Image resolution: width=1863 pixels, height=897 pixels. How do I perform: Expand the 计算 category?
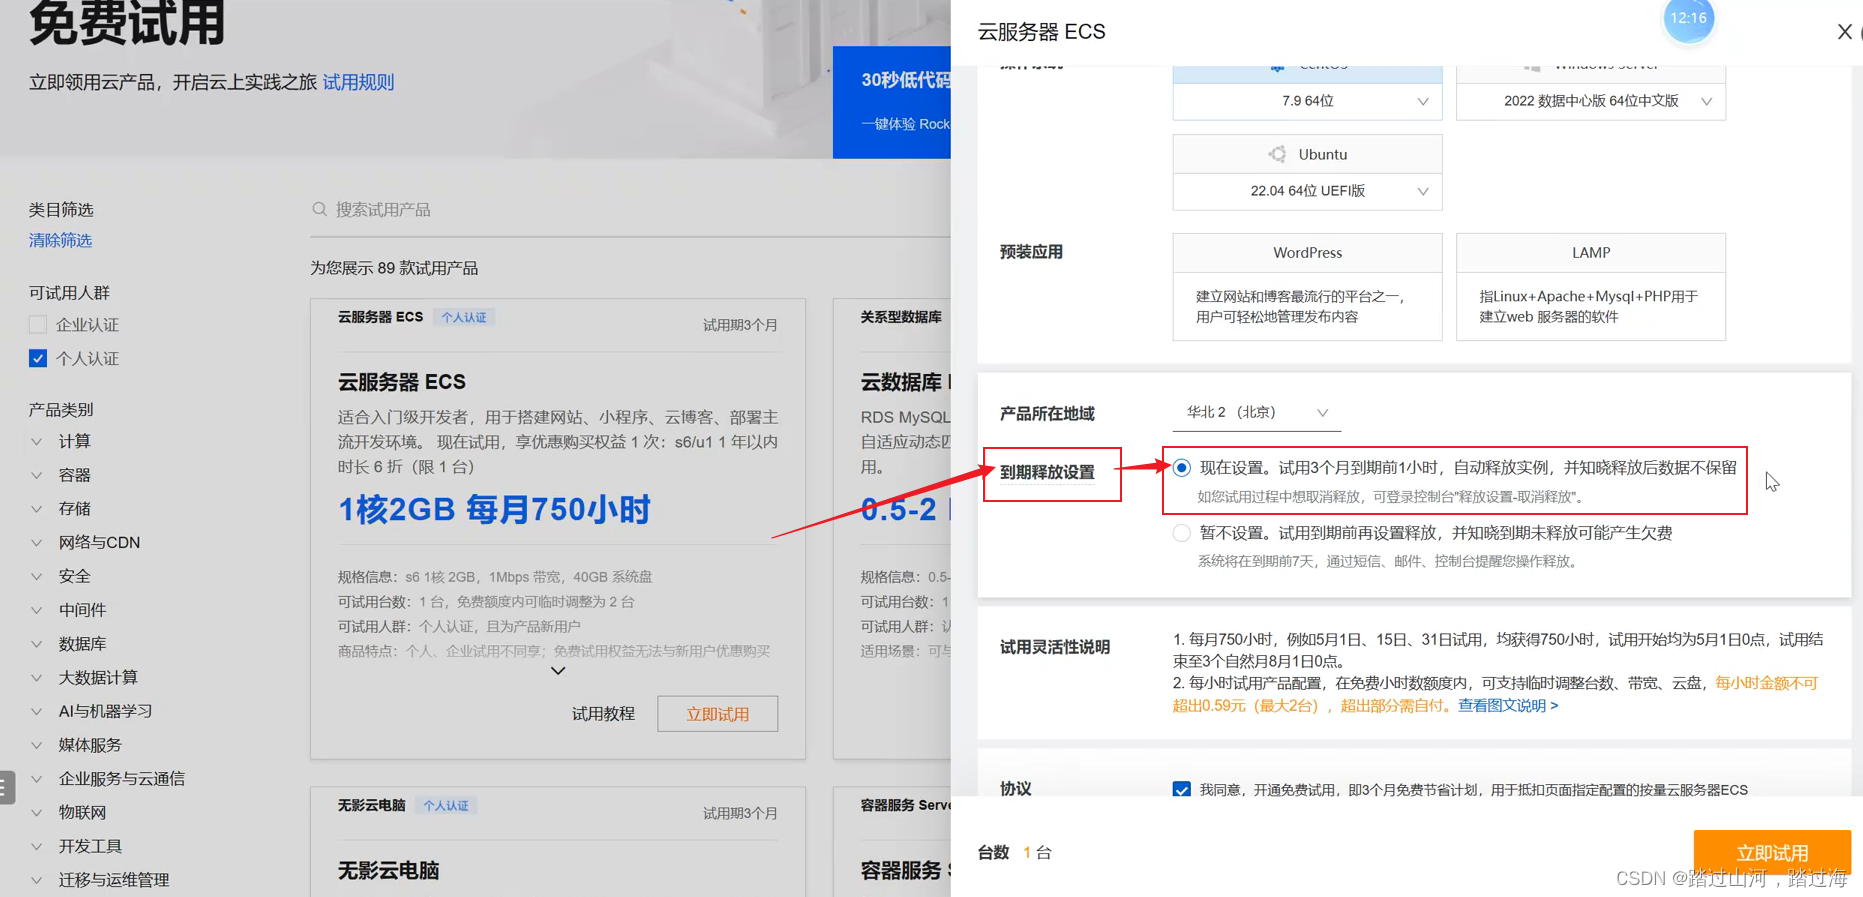pos(37,441)
